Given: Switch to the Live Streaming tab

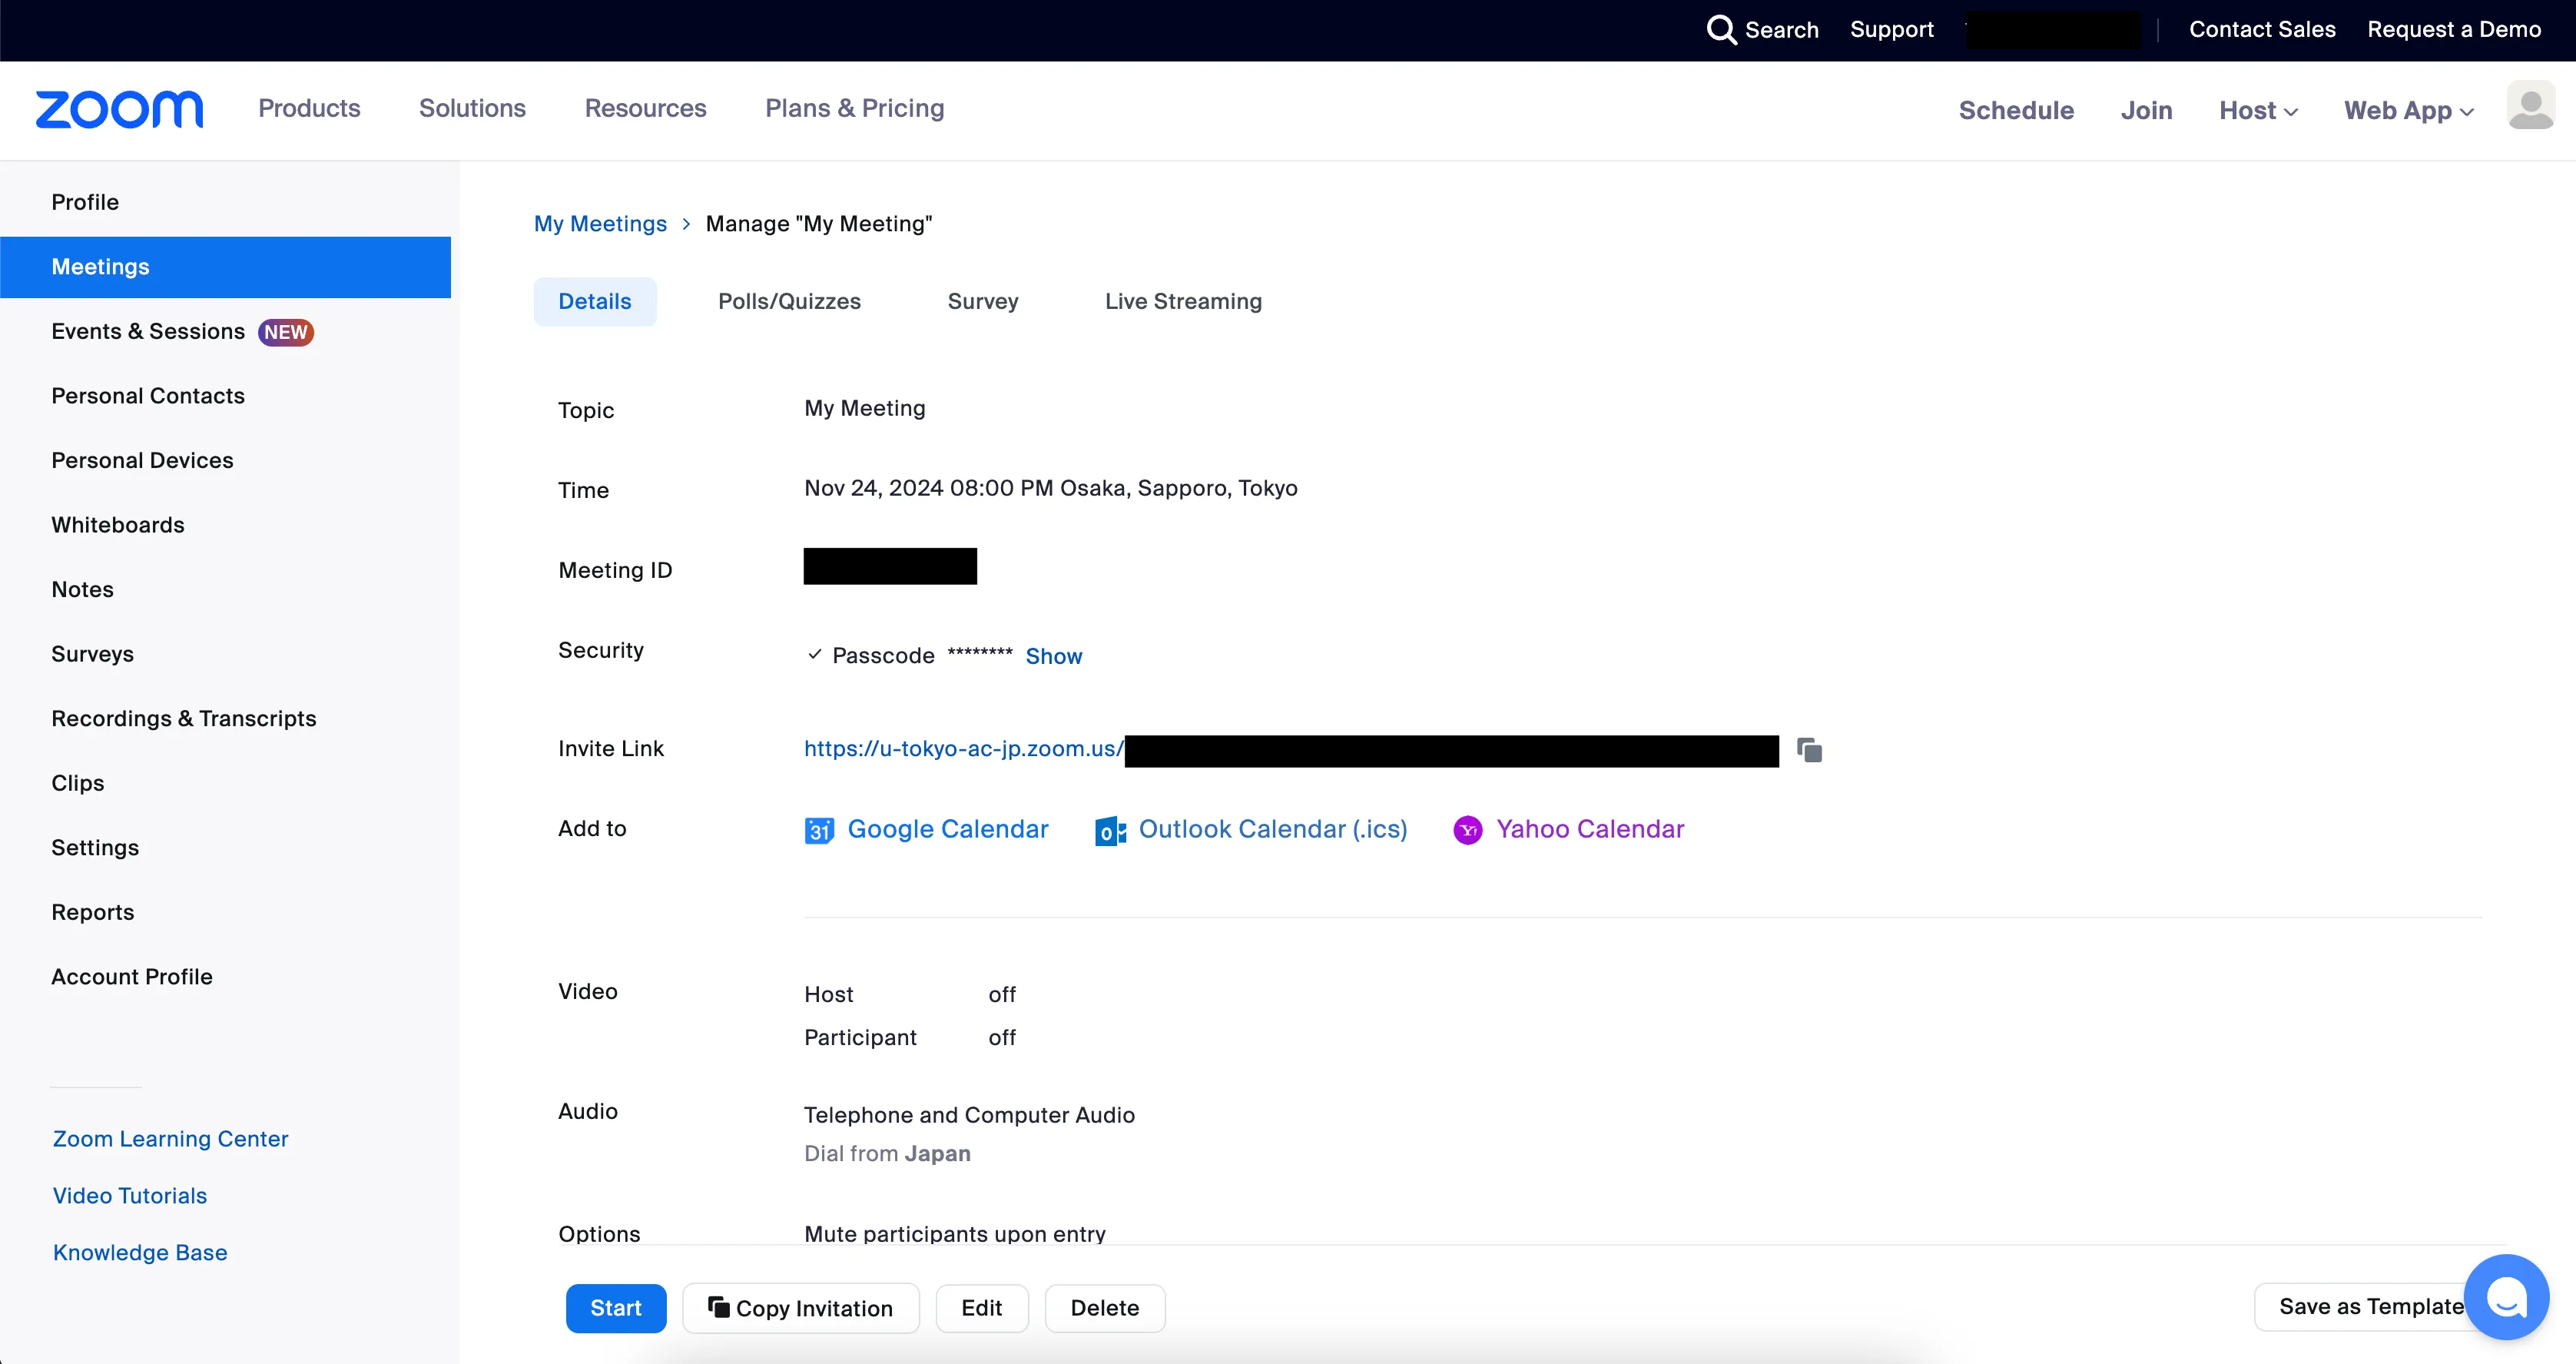Looking at the screenshot, I should click(x=1183, y=301).
